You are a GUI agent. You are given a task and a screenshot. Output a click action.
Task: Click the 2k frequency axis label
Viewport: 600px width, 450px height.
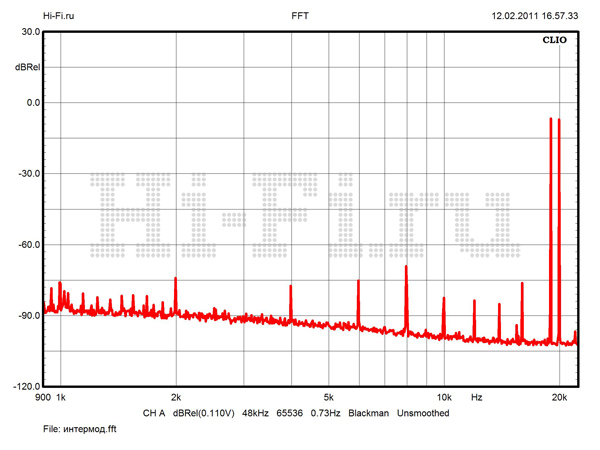tap(176, 398)
